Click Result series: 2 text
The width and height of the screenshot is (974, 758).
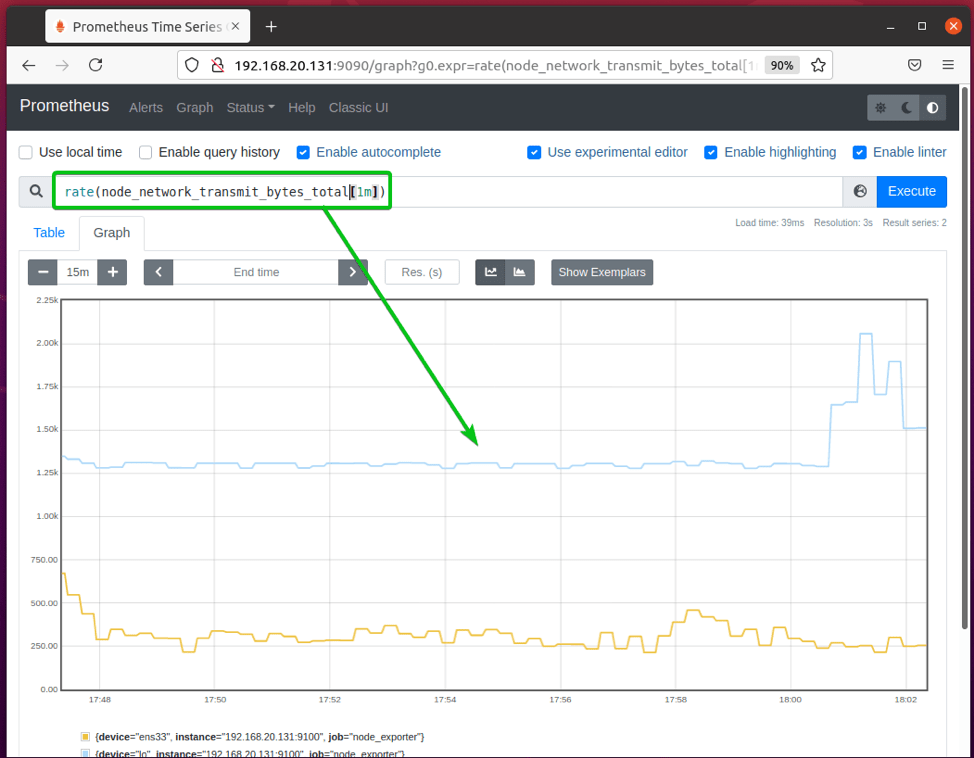(914, 222)
